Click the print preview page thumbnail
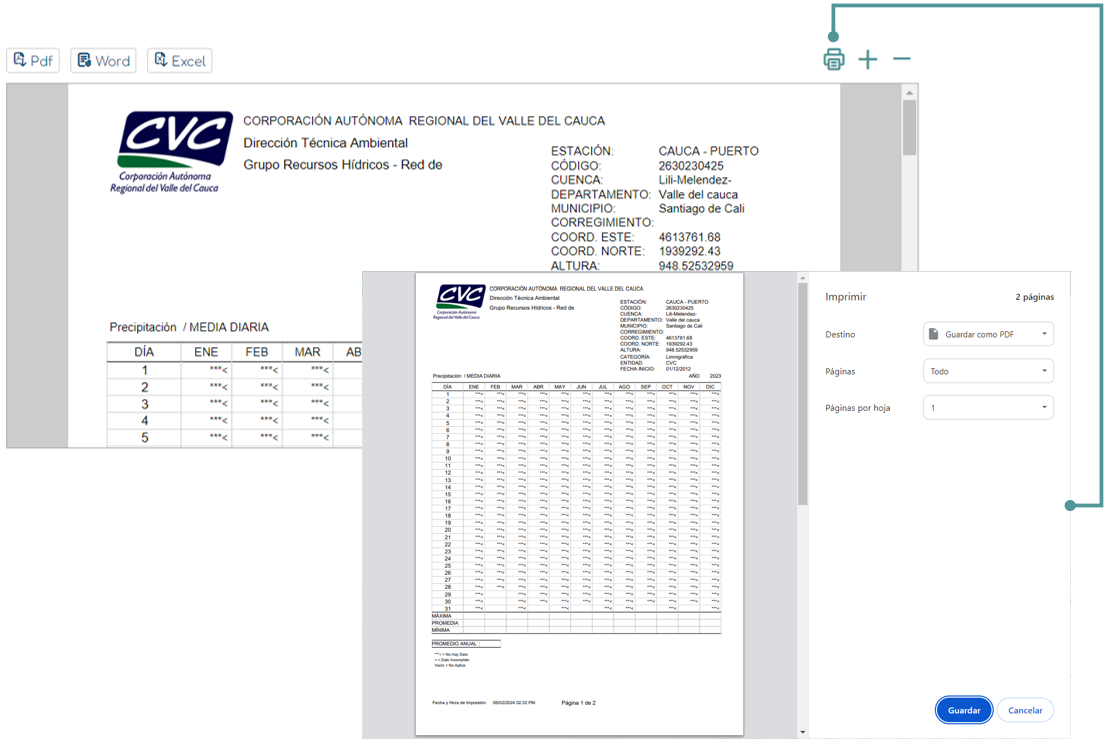Image resolution: width=1109 pixels, height=743 pixels. 579,504
